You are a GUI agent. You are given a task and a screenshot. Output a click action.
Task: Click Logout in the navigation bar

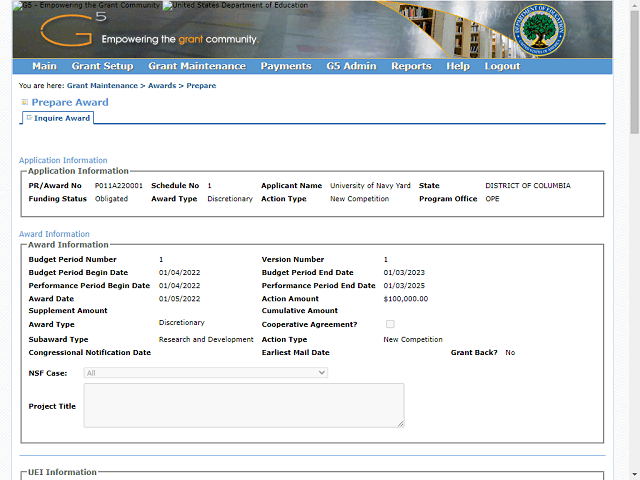[x=502, y=66]
